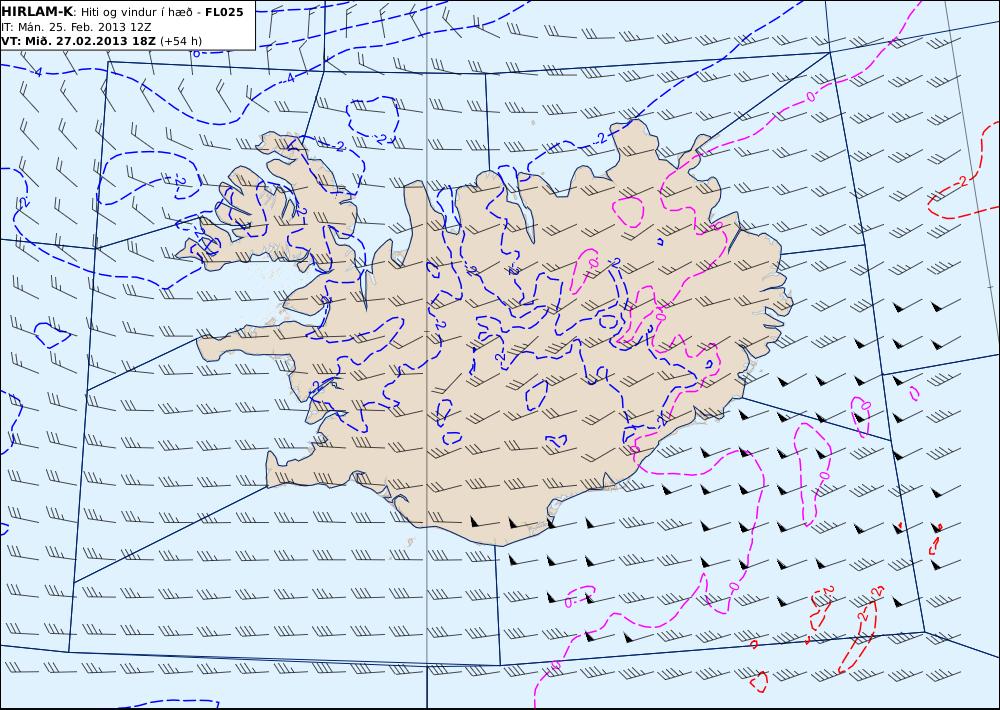
Task: Click the '(+54 h)' forecast offset text
Action: tap(180, 41)
